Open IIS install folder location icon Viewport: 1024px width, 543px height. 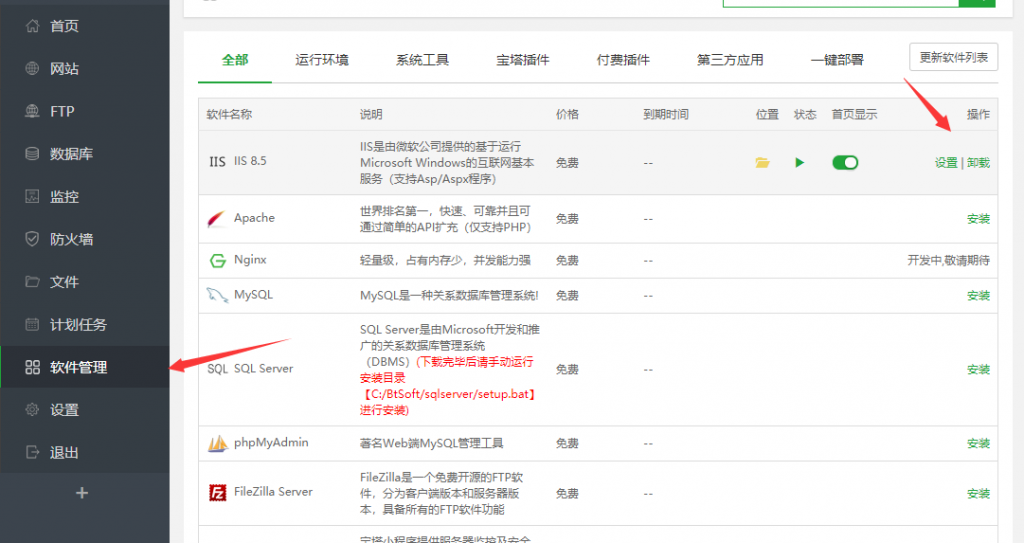(x=762, y=163)
